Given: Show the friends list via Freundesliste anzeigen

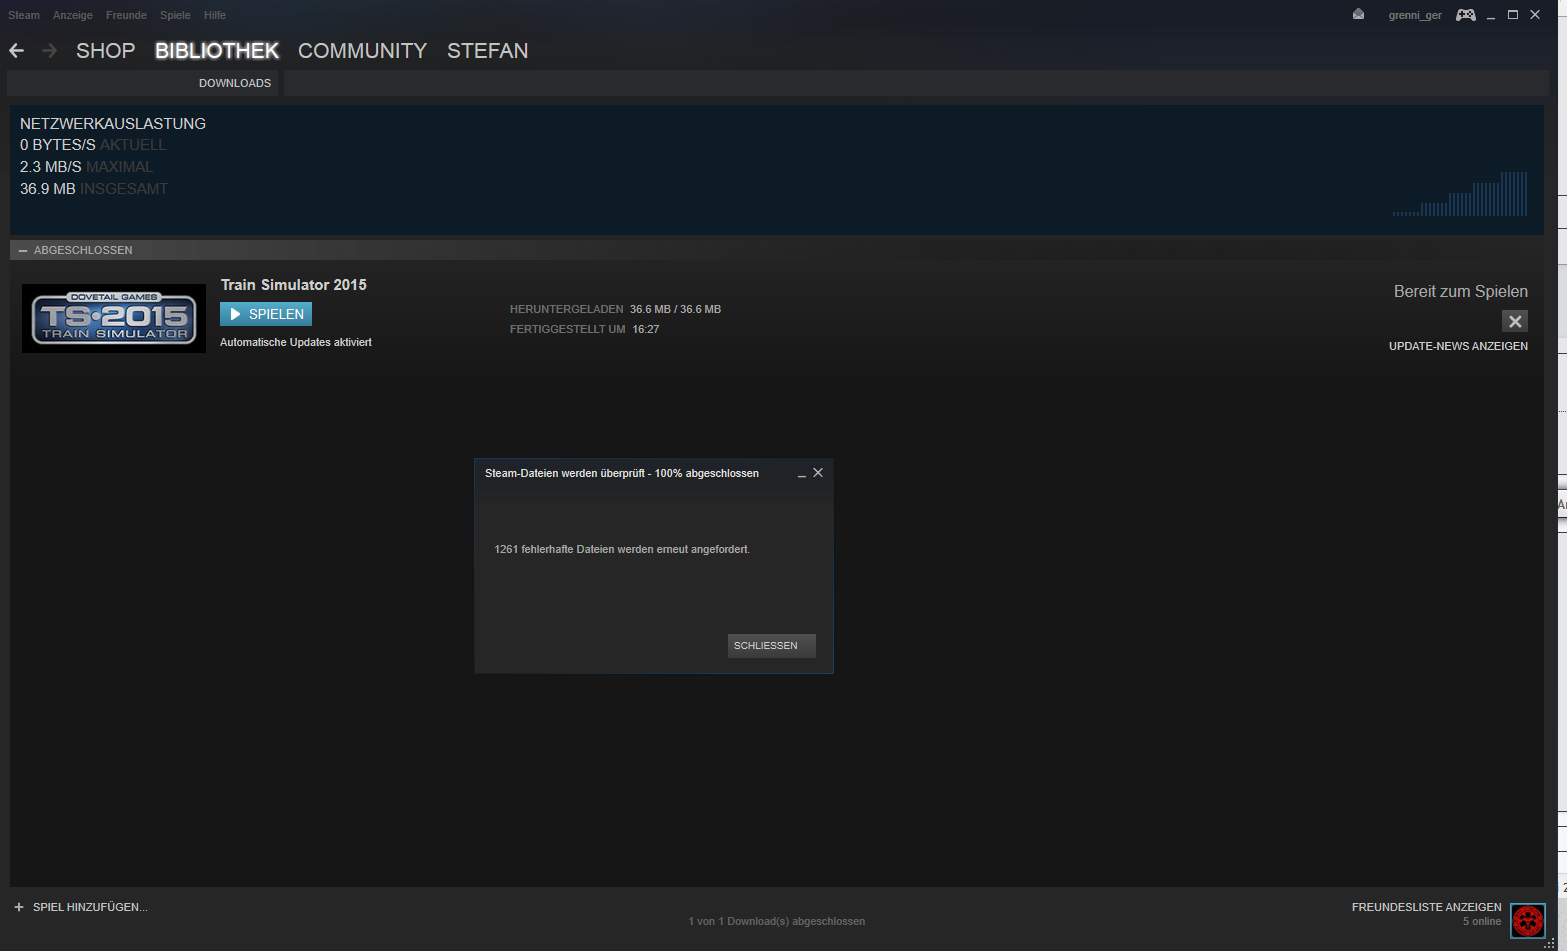Looking at the screenshot, I should click(1426, 907).
